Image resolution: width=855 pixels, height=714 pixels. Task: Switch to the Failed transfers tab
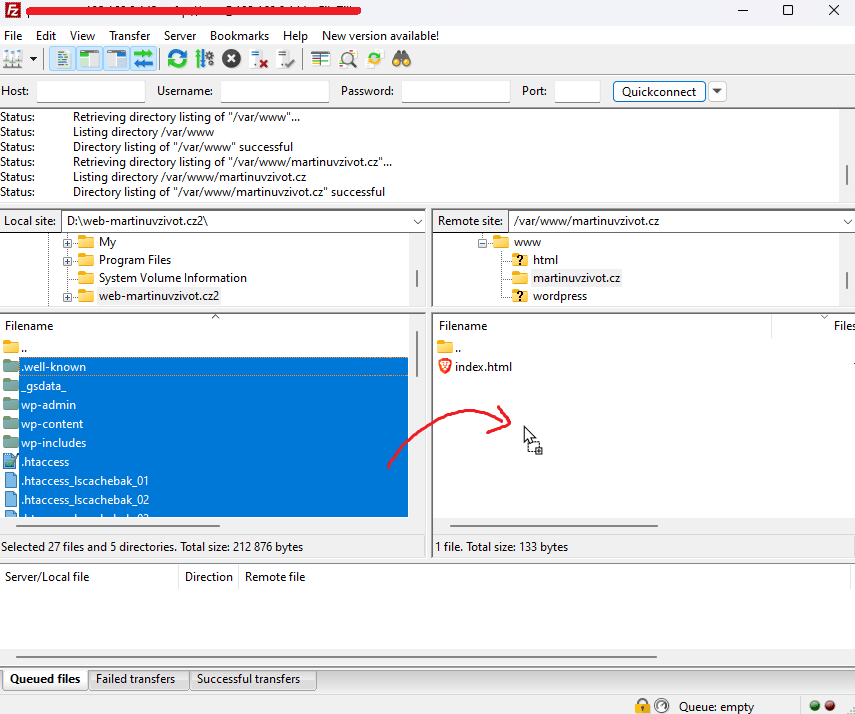point(135,679)
